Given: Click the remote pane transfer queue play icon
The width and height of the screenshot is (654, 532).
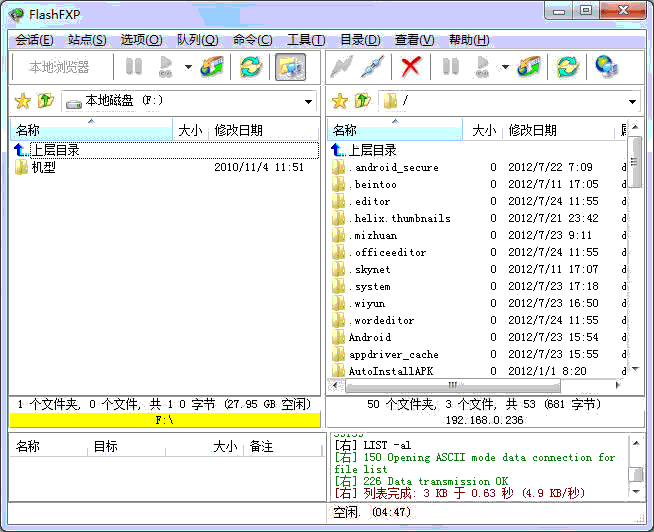Looking at the screenshot, I should pyautogui.click(x=483, y=67).
